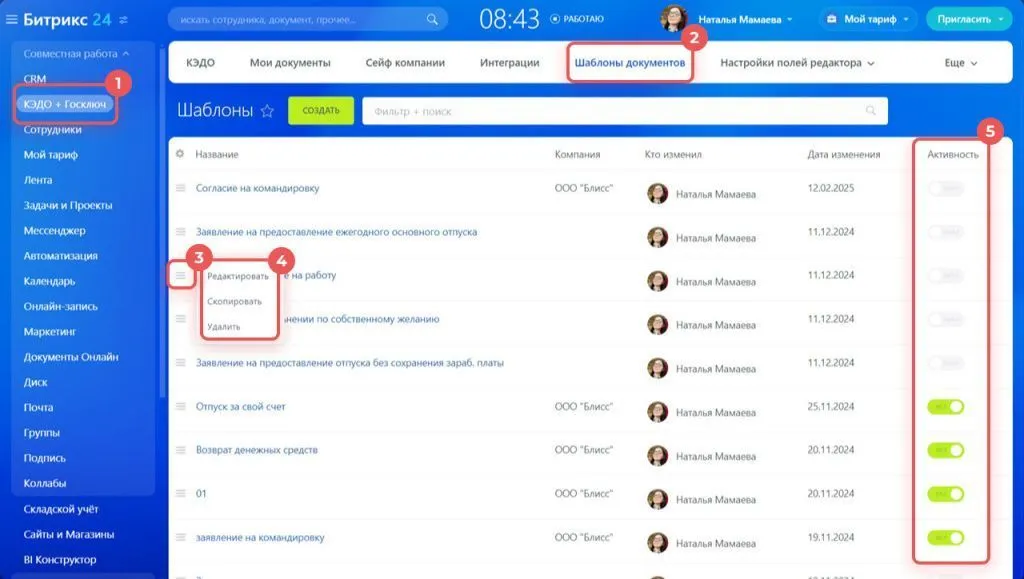The width and height of the screenshot is (1024, 579).
Task: Click the green Создать button
Action: 321,111
